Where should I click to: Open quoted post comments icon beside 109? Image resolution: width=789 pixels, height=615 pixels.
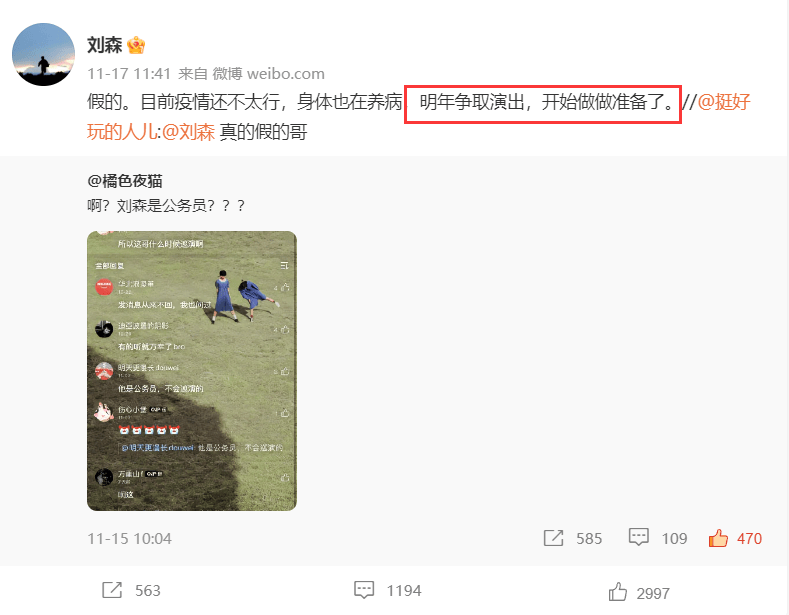(x=639, y=537)
